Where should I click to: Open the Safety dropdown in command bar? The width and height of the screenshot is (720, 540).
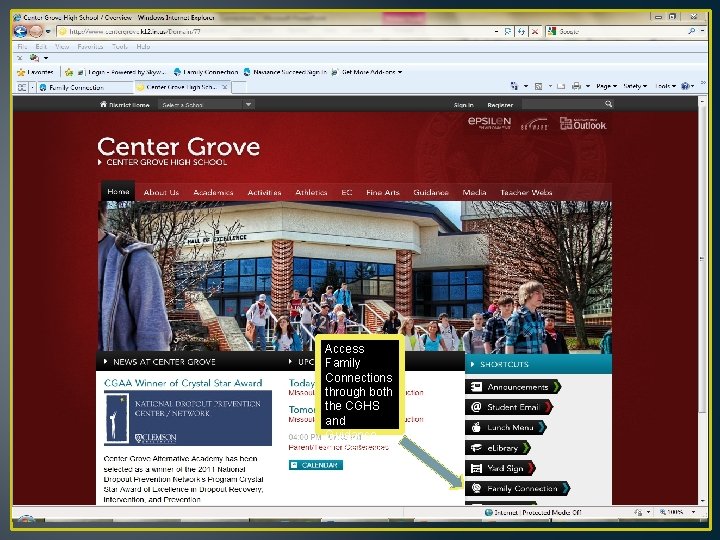635,86
